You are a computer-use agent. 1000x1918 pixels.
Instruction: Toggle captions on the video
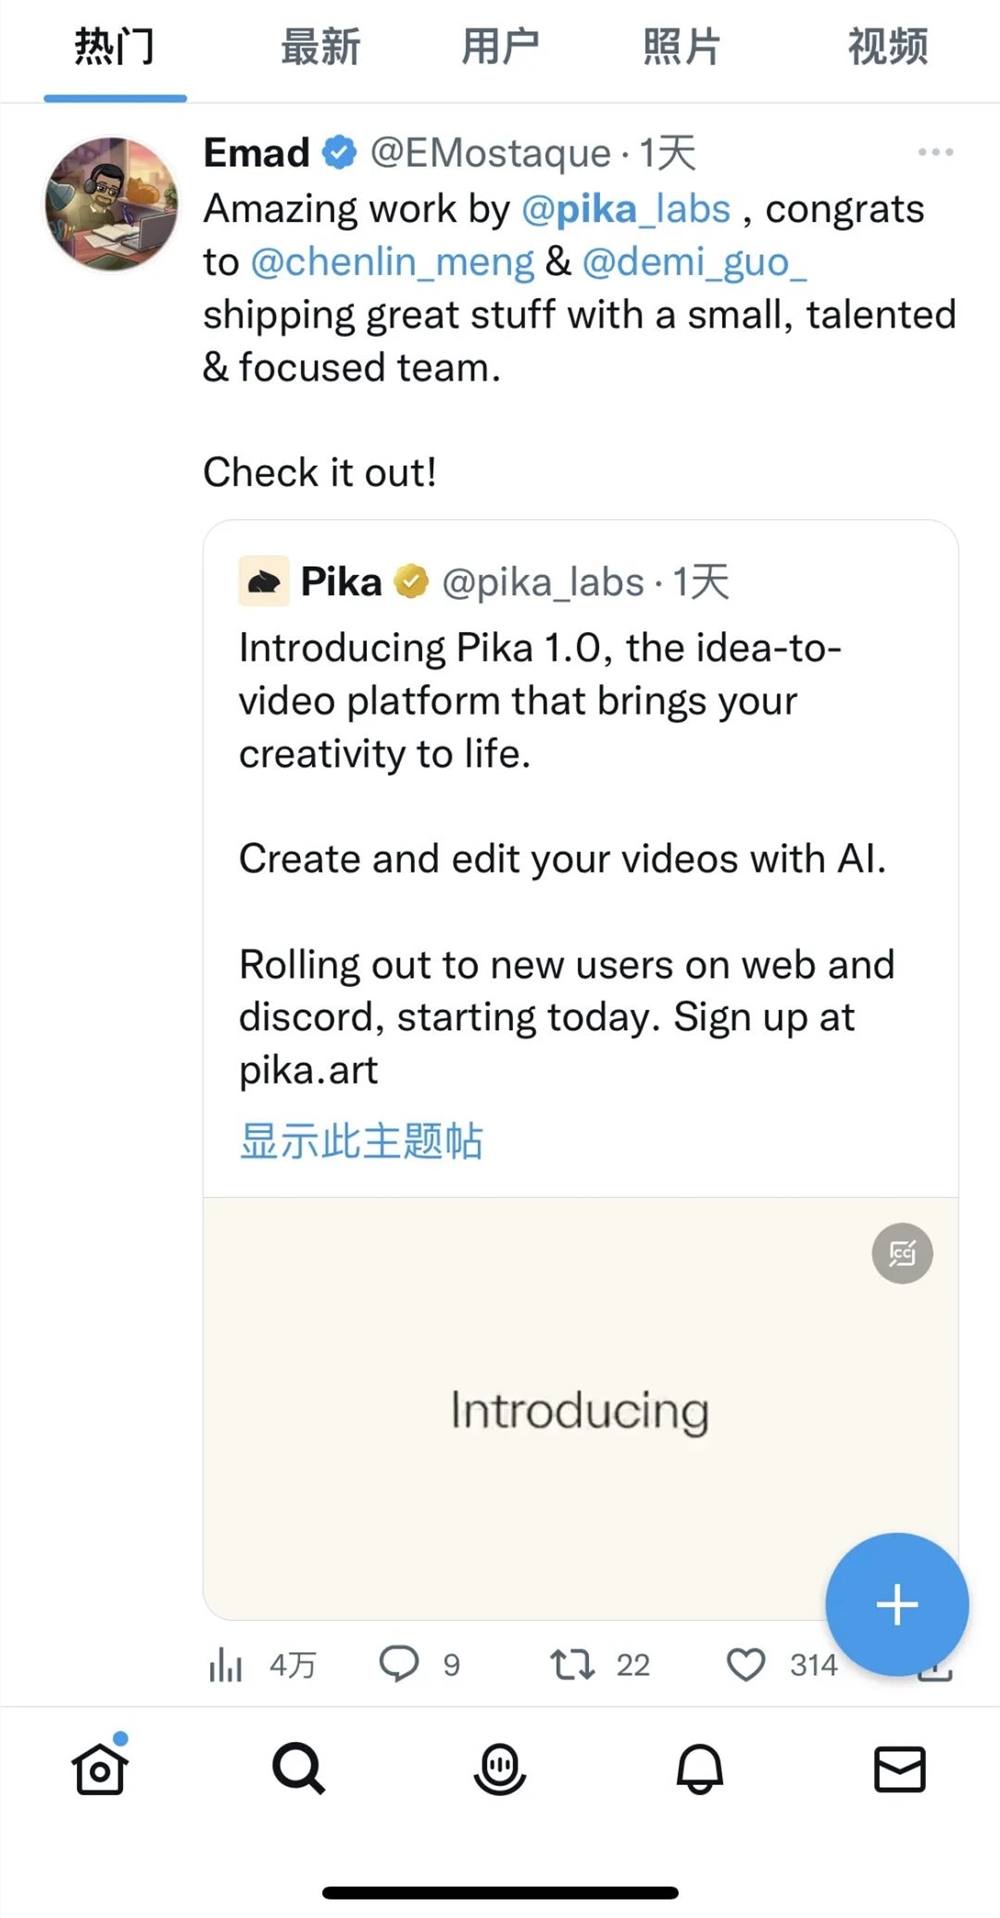902,1253
